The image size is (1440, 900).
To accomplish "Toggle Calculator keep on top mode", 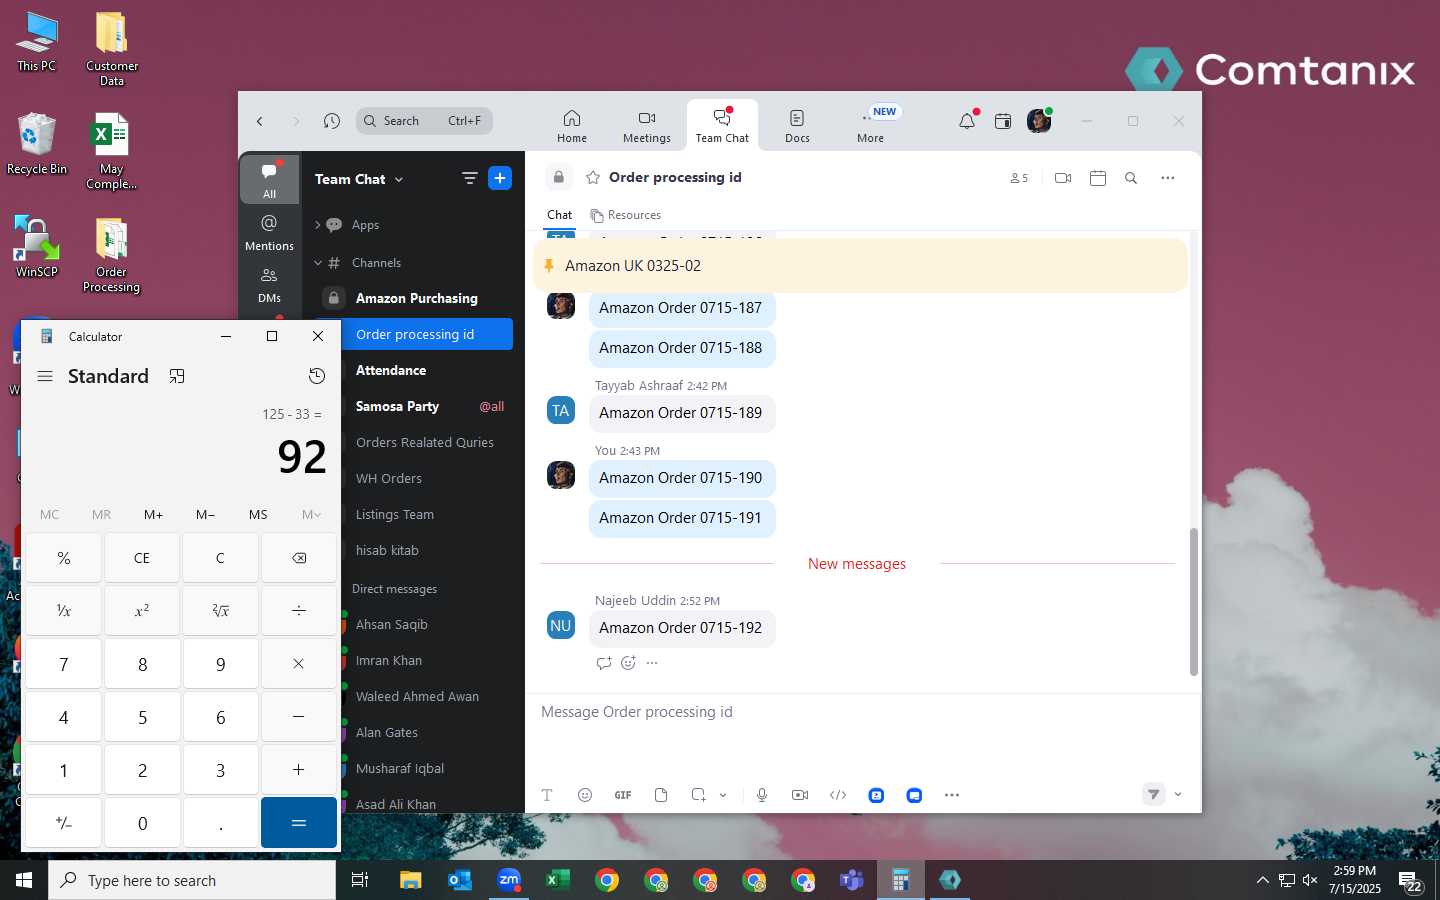I will click(x=177, y=376).
